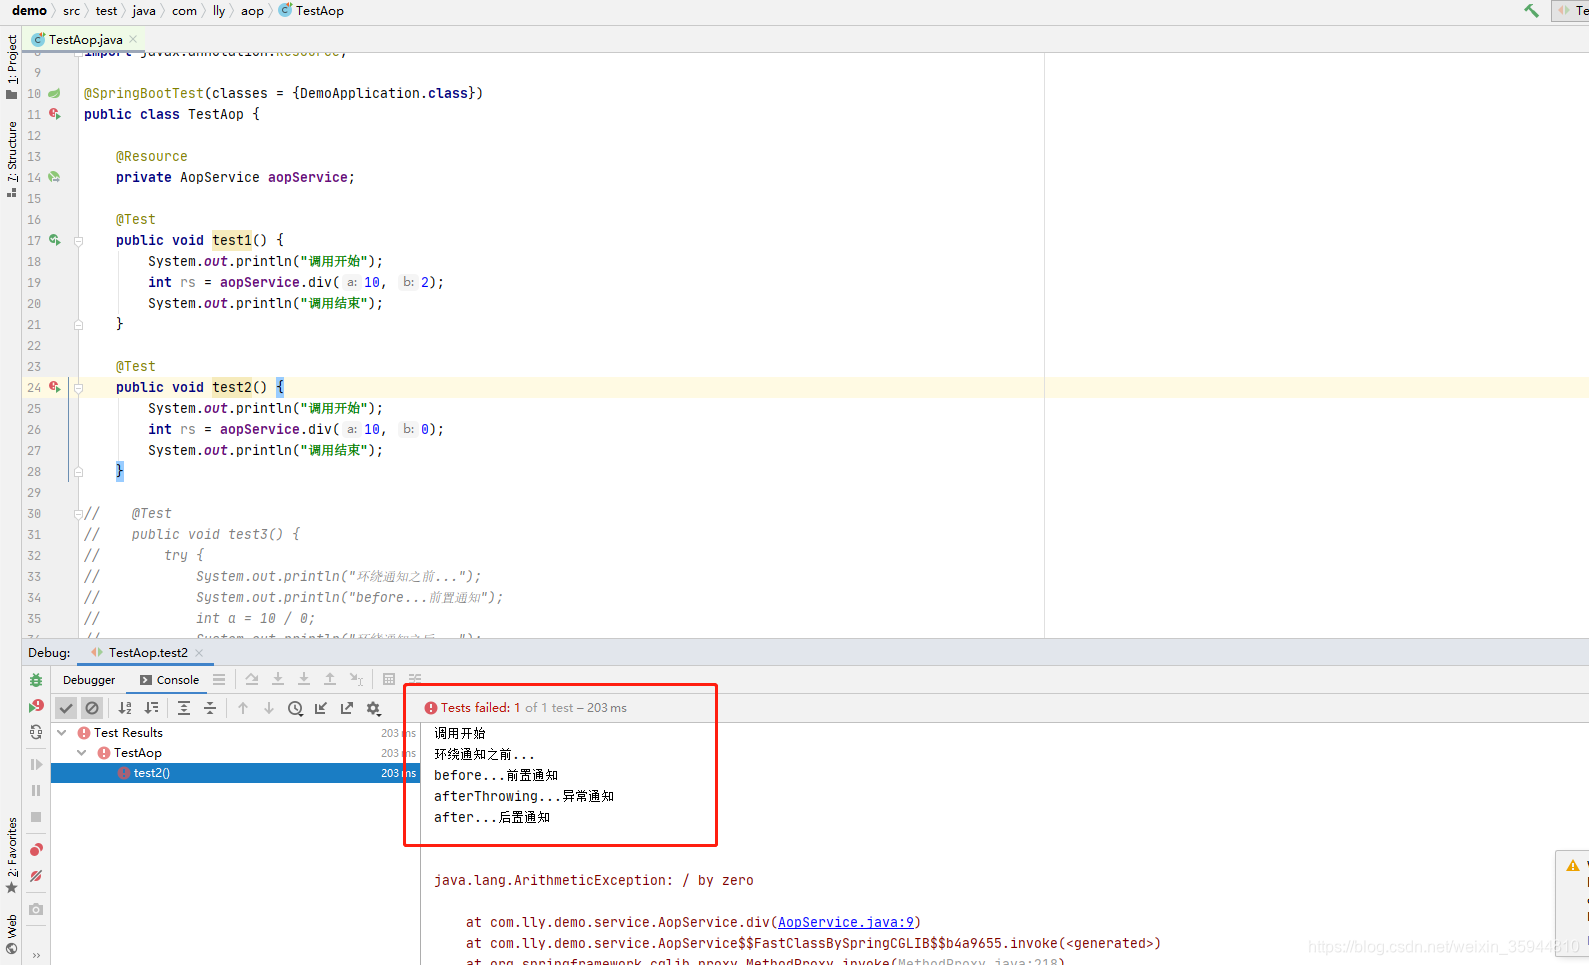Open the 1: Project tool window
The height and width of the screenshot is (965, 1589).
click(x=11, y=67)
